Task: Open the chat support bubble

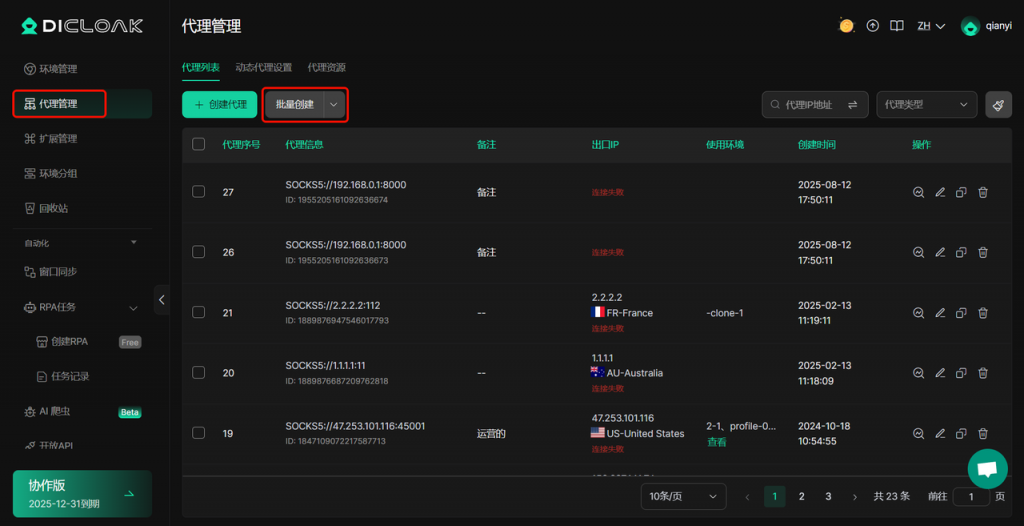Action: [x=987, y=468]
